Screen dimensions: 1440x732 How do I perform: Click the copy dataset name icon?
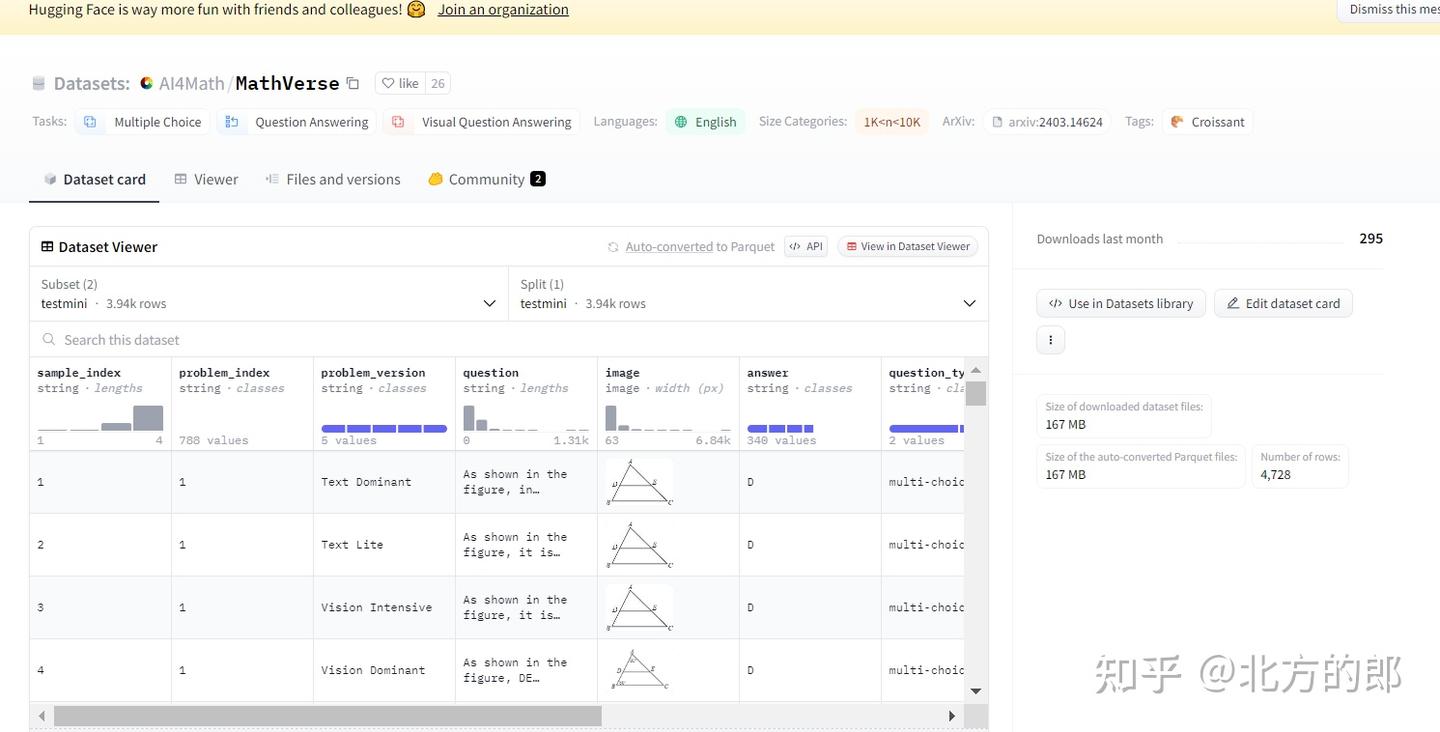(353, 84)
